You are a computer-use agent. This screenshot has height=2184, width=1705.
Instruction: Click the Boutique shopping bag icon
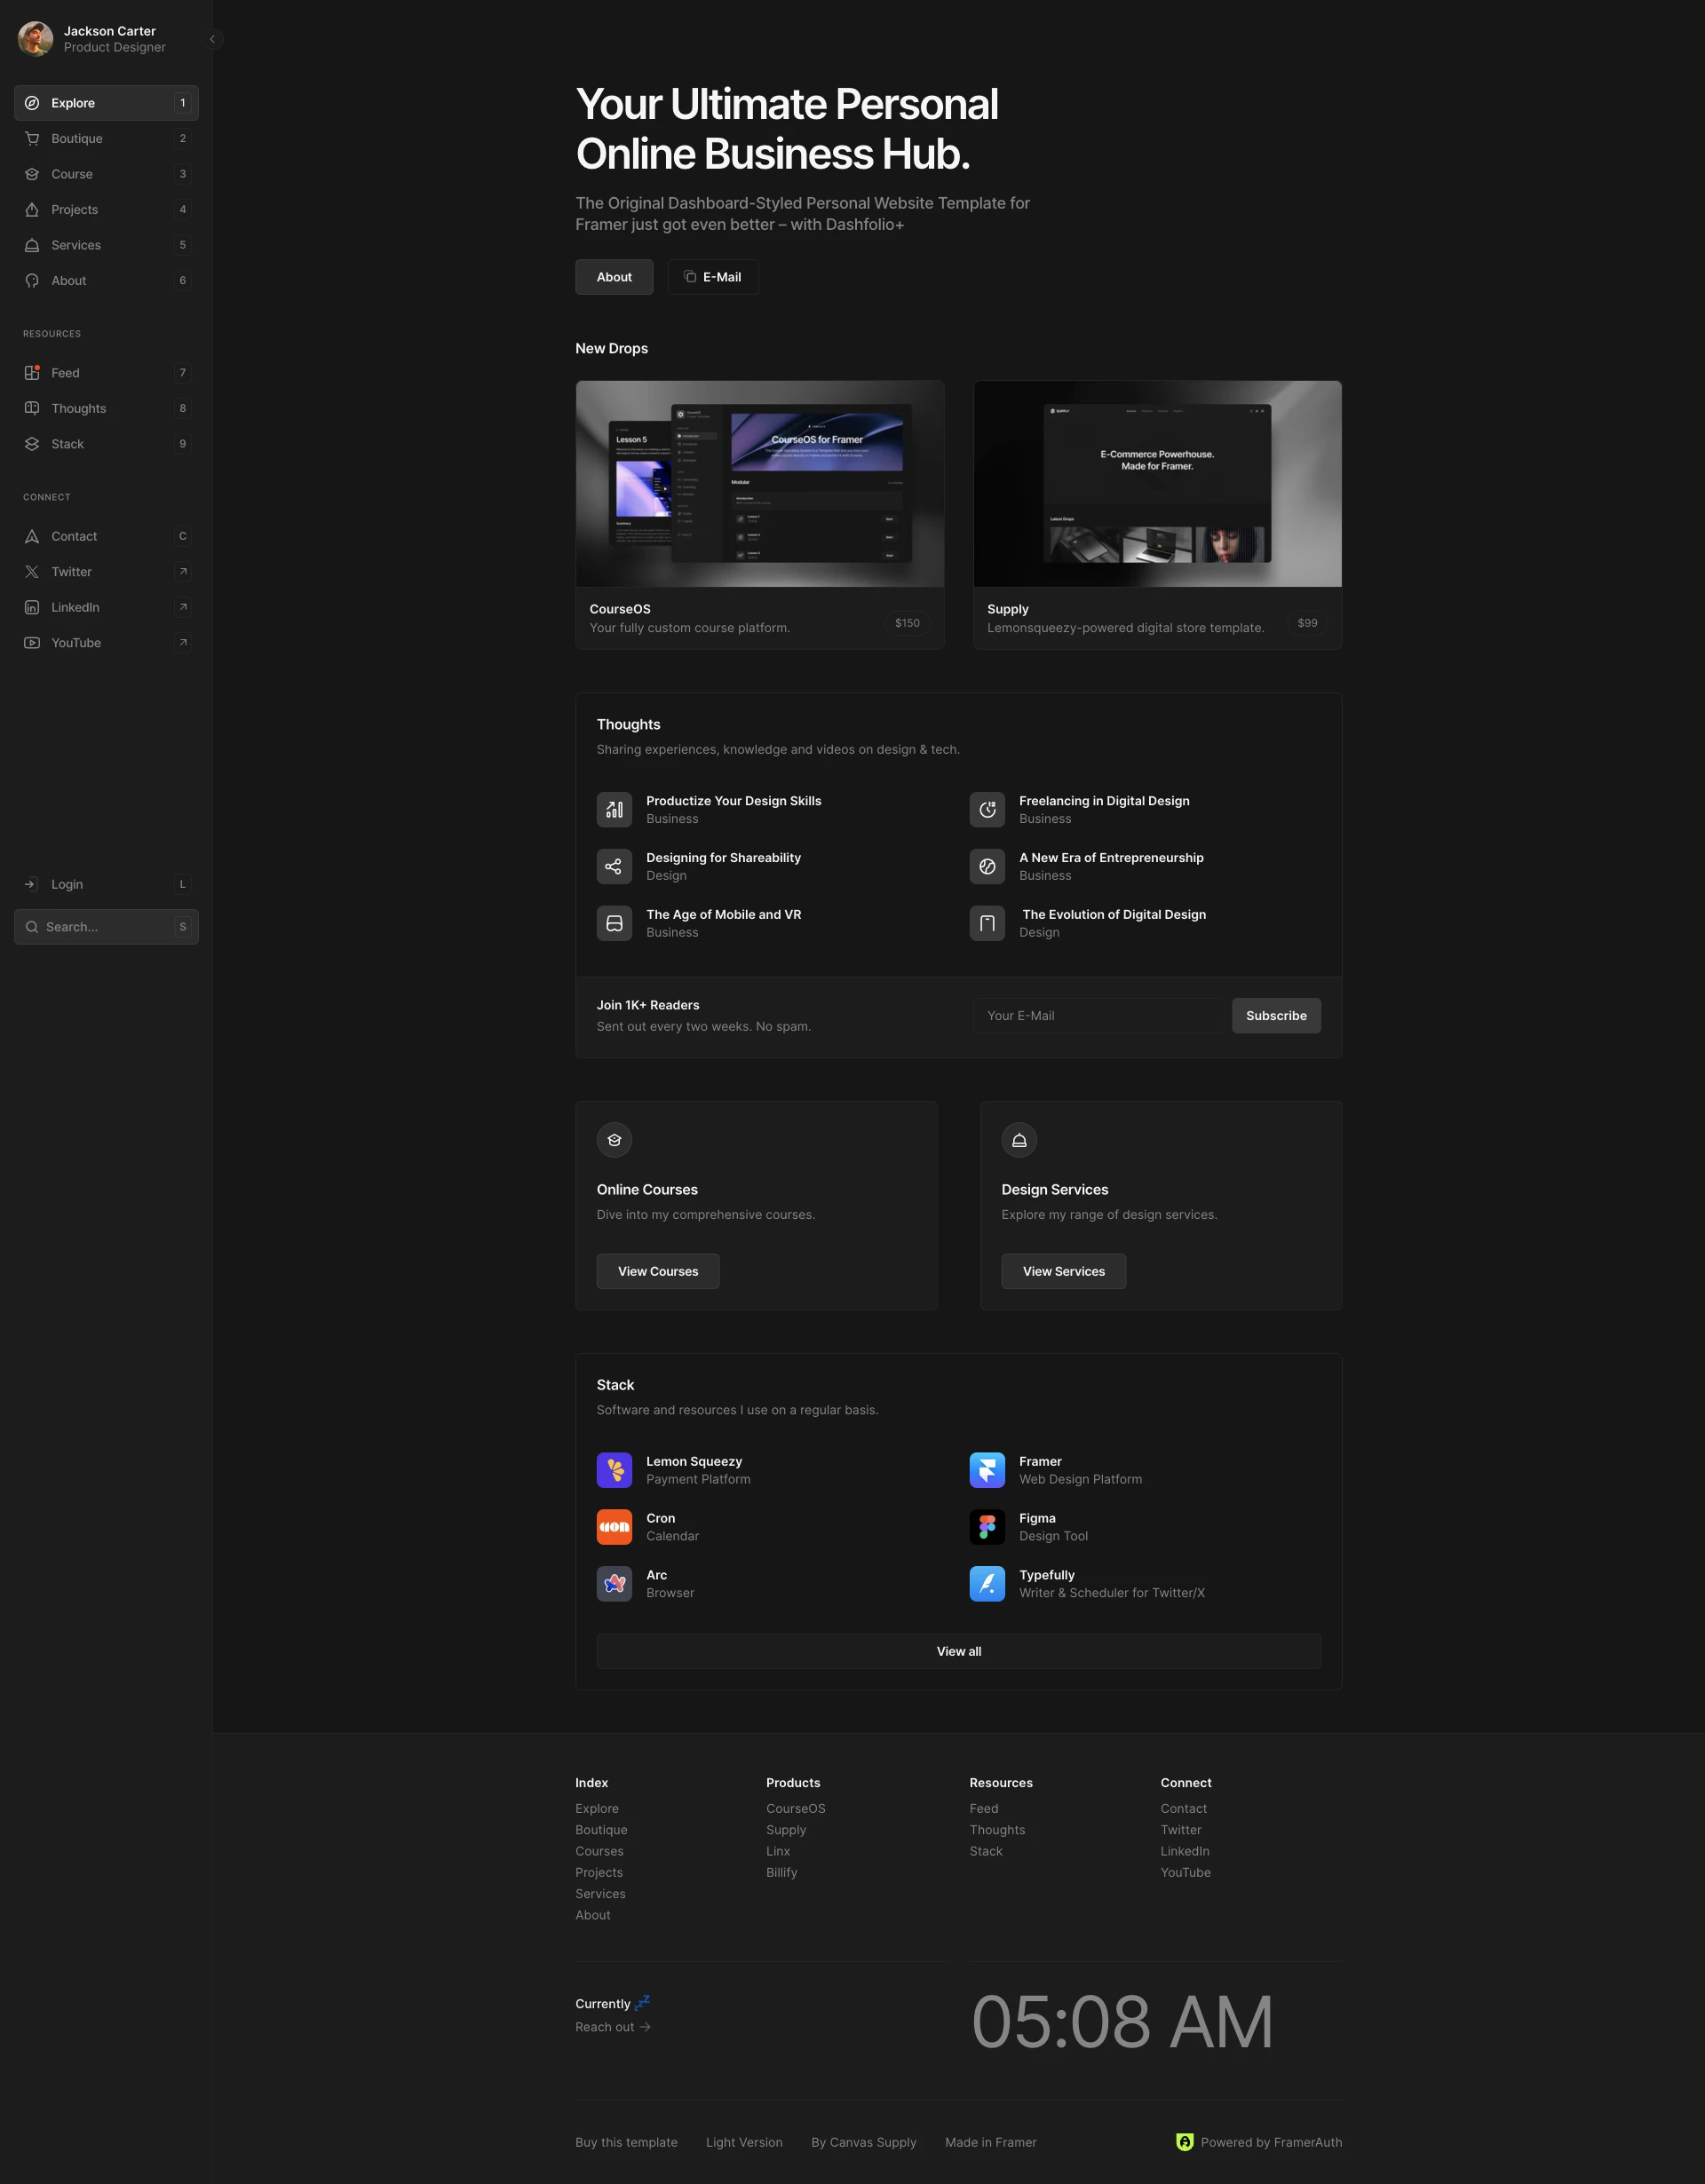tap(32, 138)
